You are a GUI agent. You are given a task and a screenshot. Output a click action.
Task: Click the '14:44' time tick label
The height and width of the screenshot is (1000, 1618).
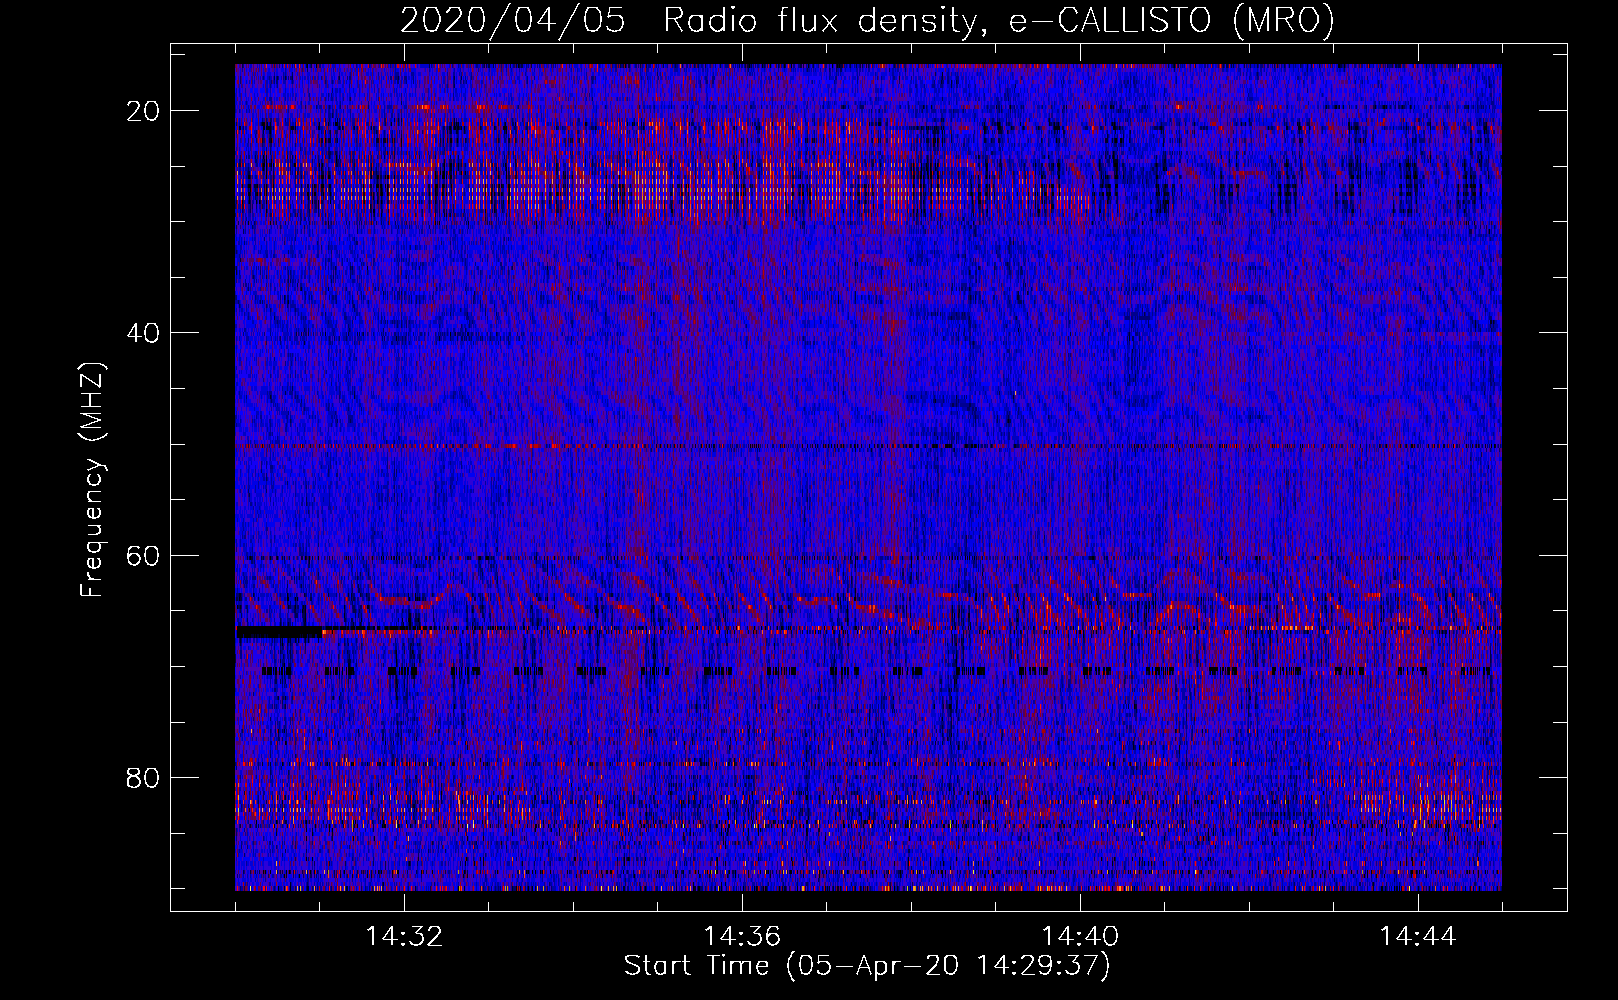[1418, 937]
